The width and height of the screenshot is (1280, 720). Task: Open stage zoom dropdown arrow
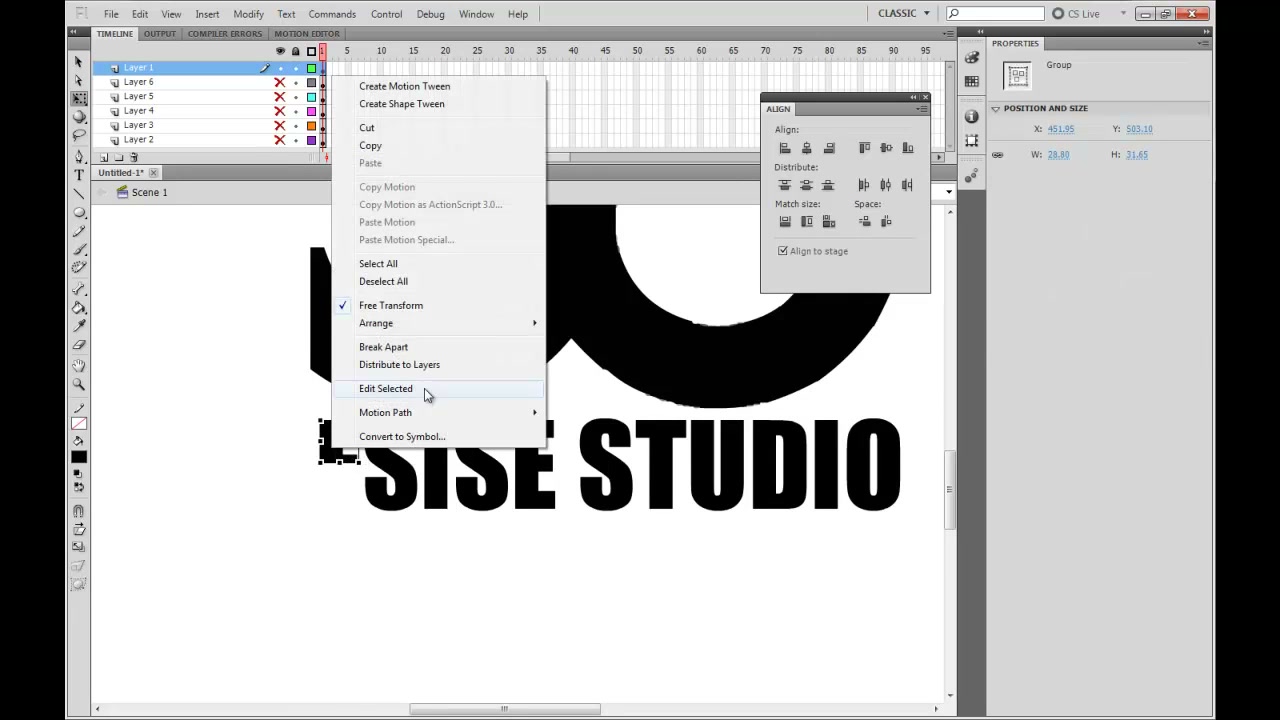948,192
